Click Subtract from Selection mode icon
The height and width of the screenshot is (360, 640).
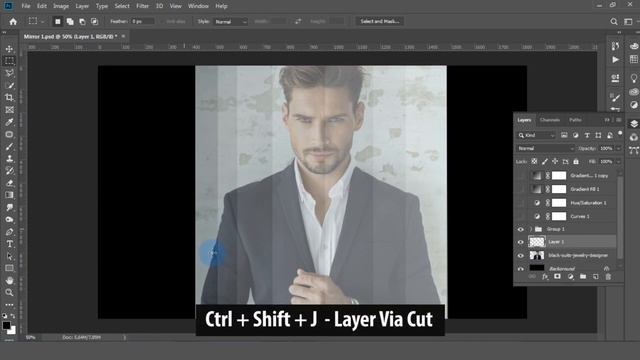(x=82, y=21)
